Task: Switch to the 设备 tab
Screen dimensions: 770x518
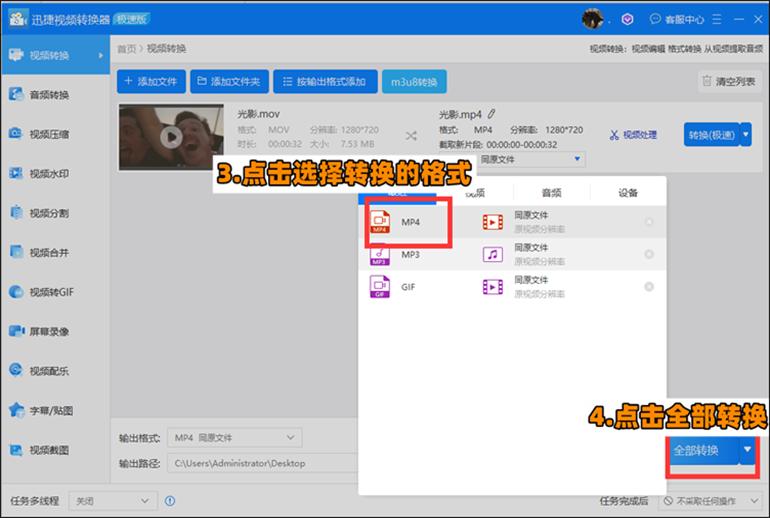Action: pyautogui.click(x=628, y=192)
